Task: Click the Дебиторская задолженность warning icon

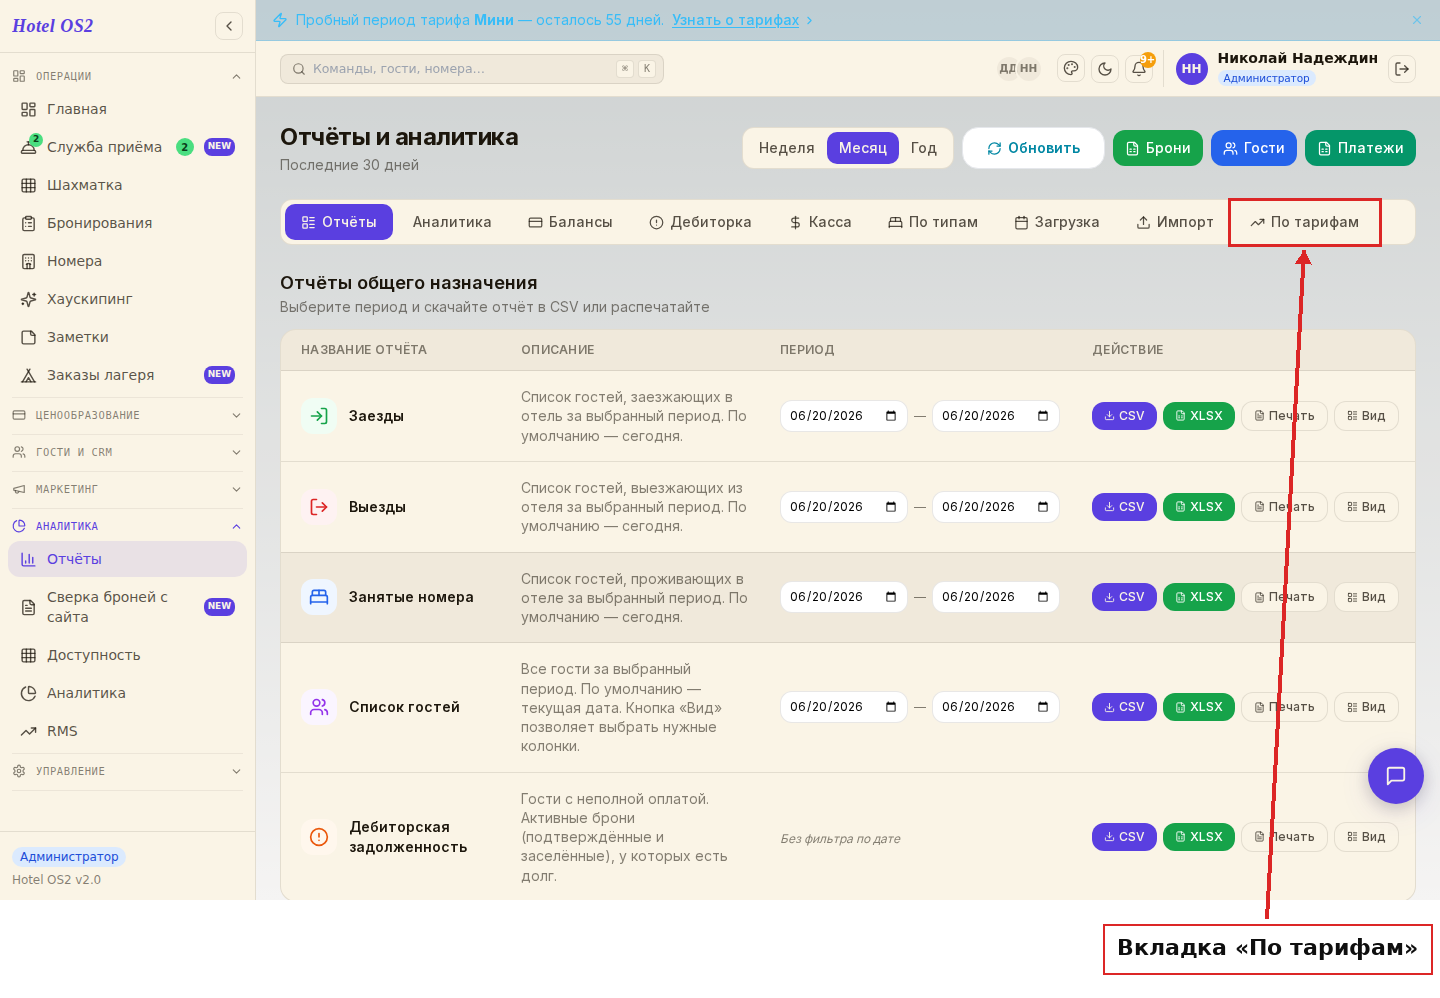Action: point(319,837)
